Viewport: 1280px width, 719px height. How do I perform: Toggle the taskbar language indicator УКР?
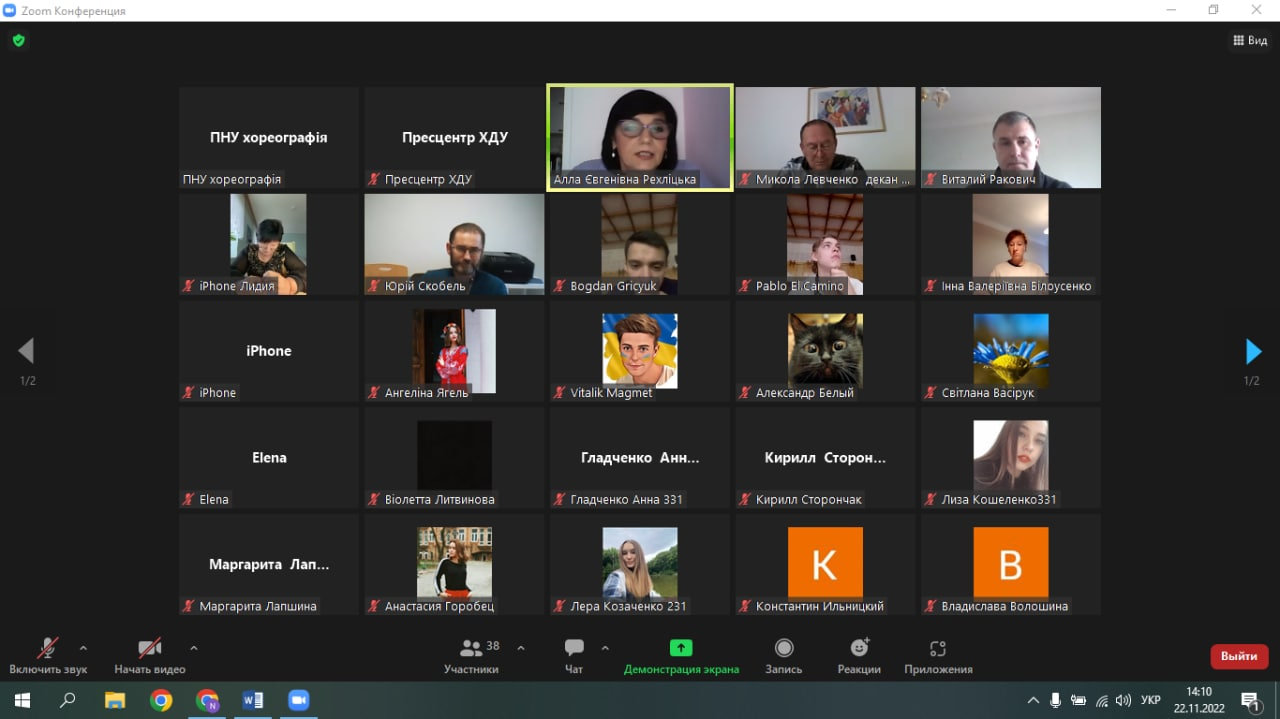[1151, 700]
